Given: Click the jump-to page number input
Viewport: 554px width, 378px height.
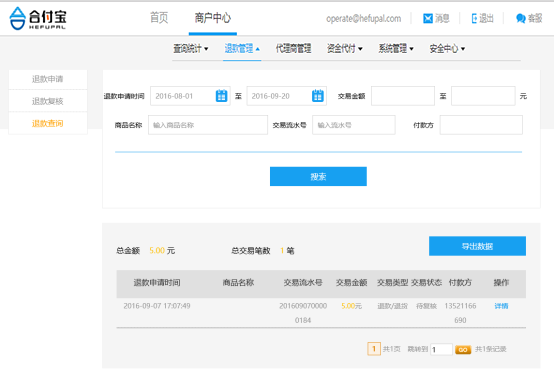Looking at the screenshot, I should (x=441, y=349).
